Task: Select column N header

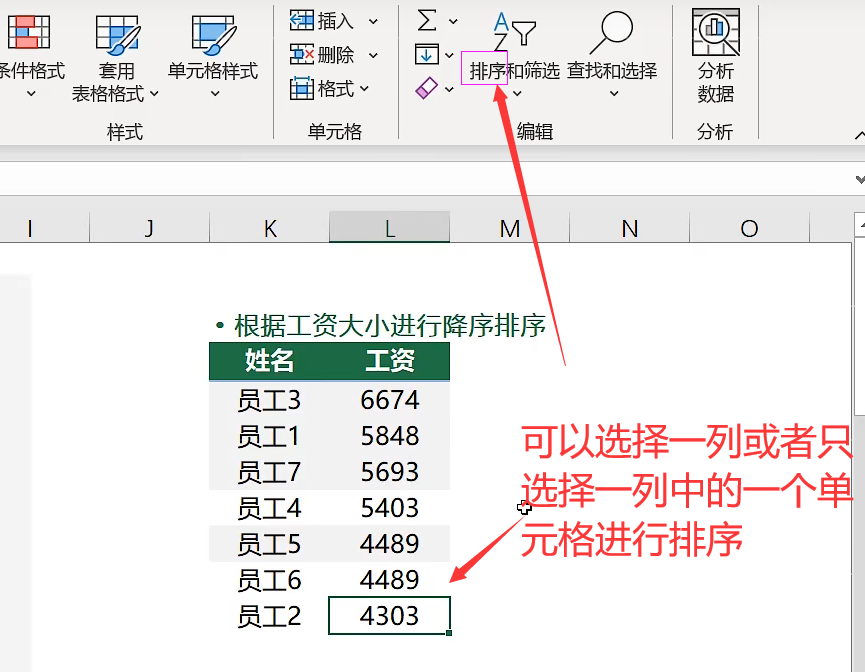Action: tap(629, 228)
